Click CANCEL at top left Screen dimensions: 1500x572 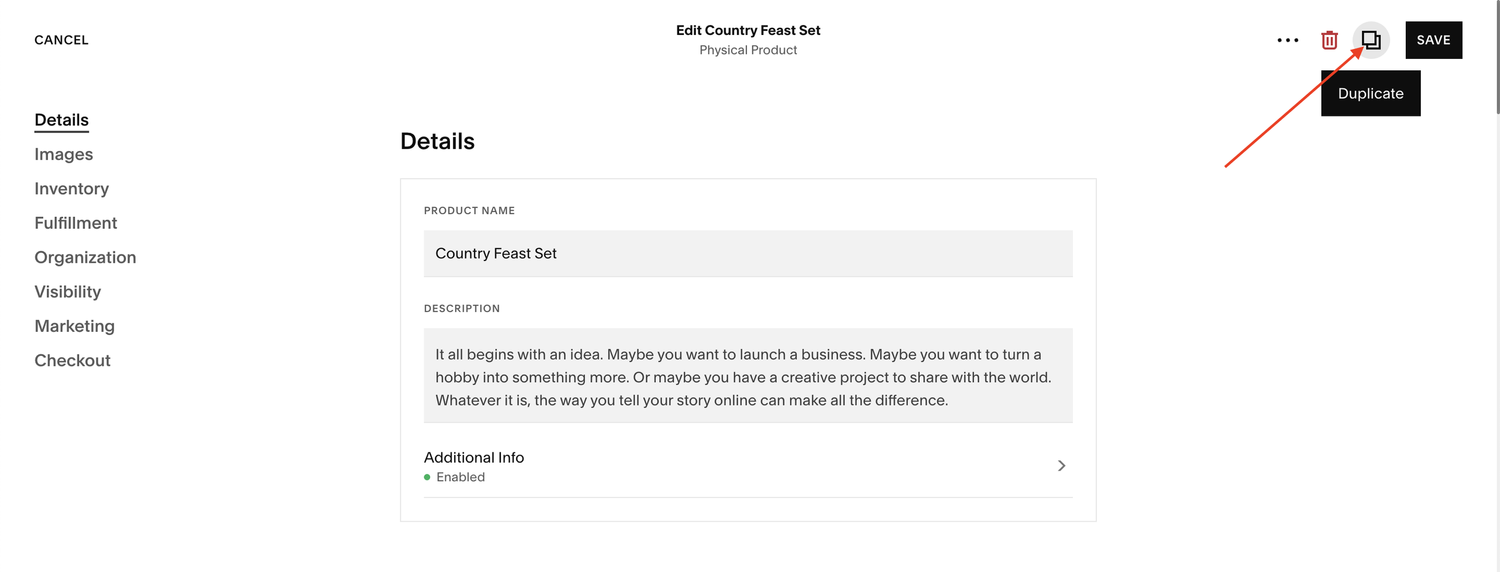61,40
